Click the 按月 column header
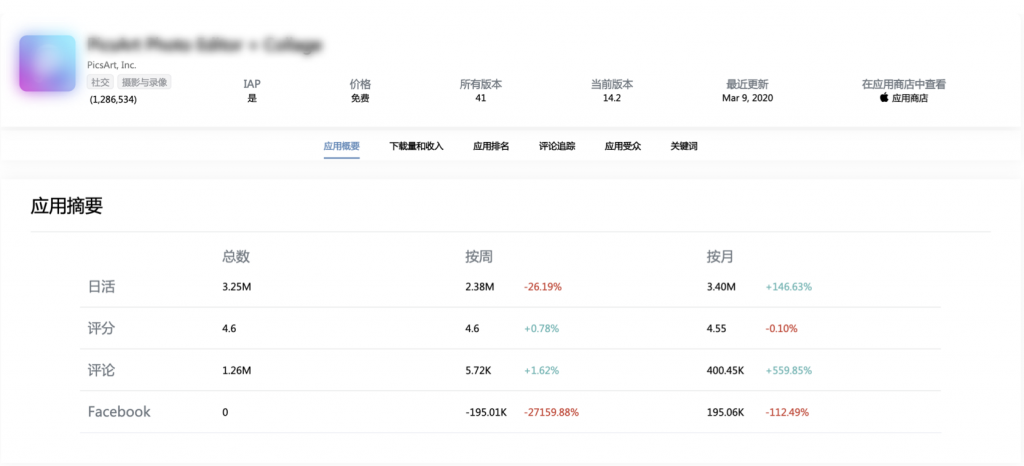 click(x=720, y=256)
